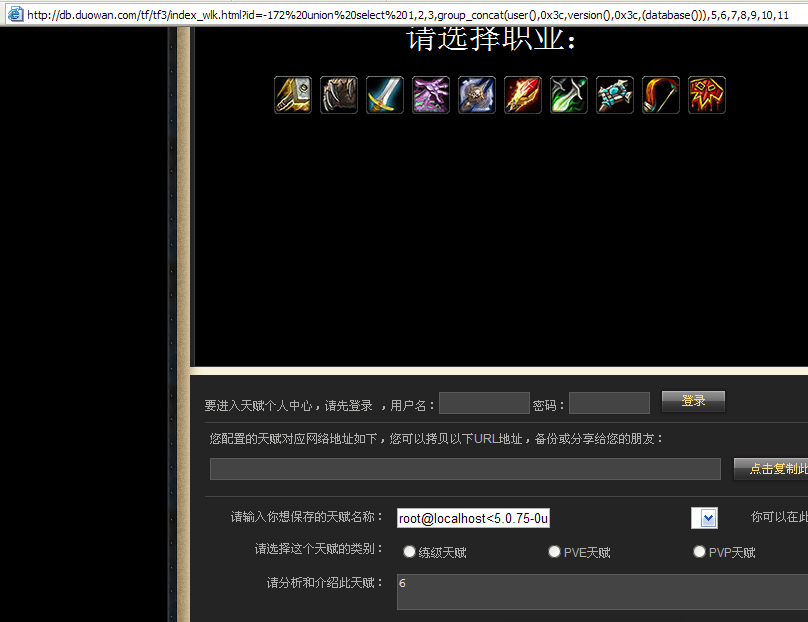Screen dimensions: 808x622
Task: Click the 登录 login button
Action: tap(693, 401)
